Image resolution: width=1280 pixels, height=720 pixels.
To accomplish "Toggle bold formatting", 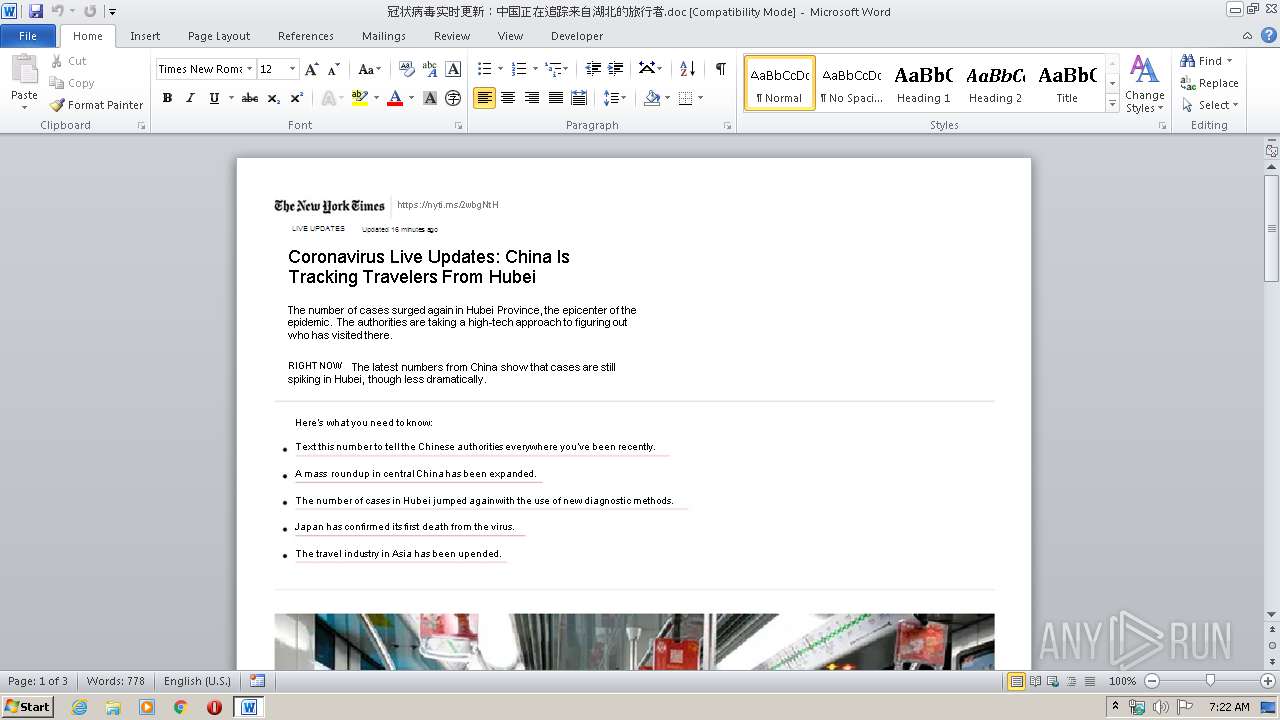I will 167,98.
